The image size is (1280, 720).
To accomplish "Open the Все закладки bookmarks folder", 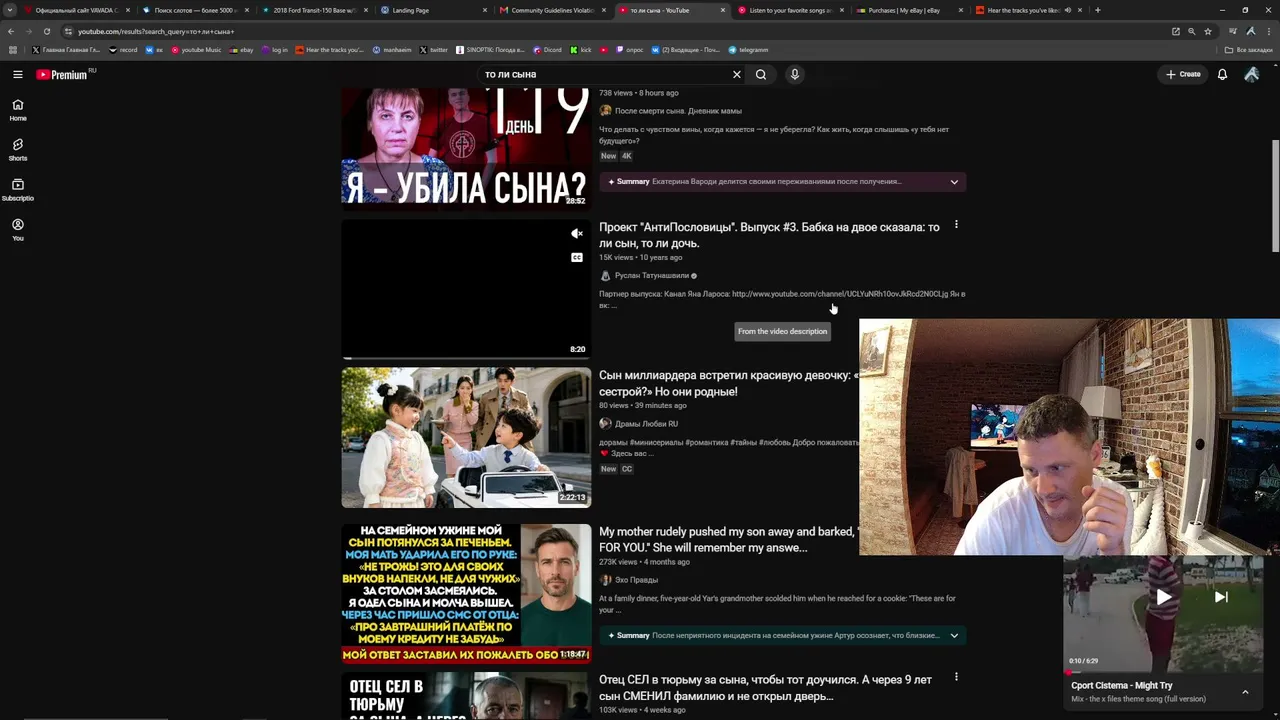I will 1249,50.
